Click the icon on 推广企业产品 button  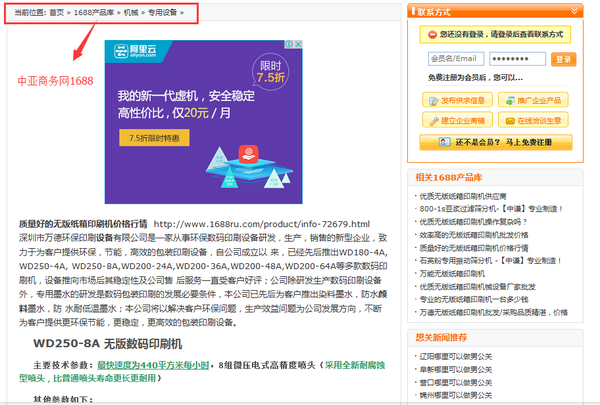coord(510,101)
